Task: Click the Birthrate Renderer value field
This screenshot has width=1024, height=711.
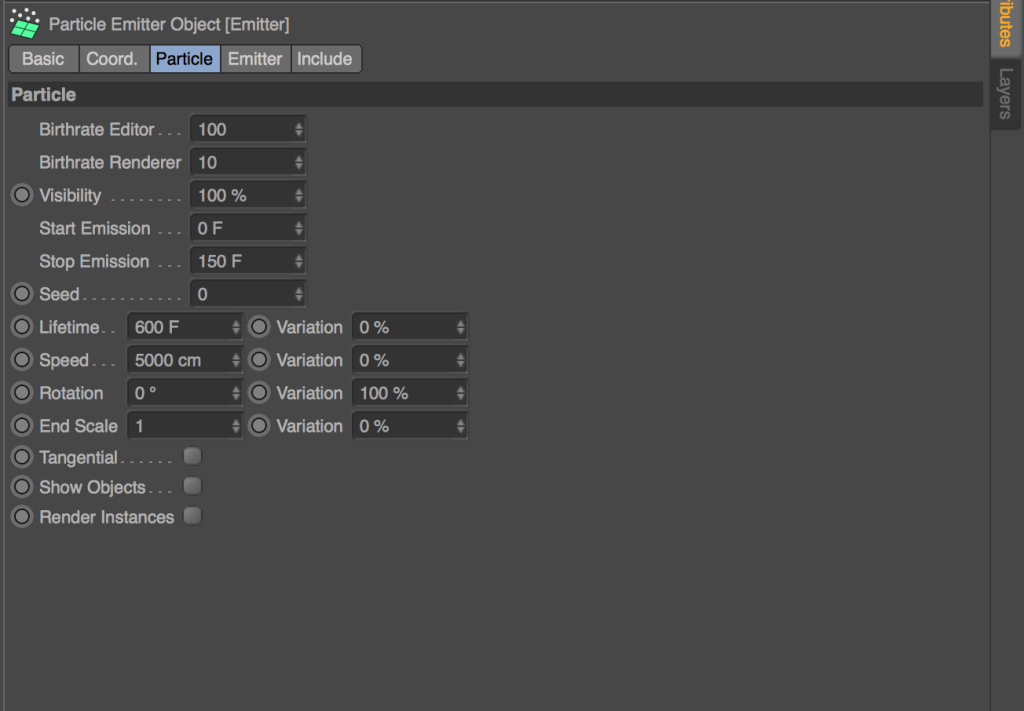Action: pos(248,162)
